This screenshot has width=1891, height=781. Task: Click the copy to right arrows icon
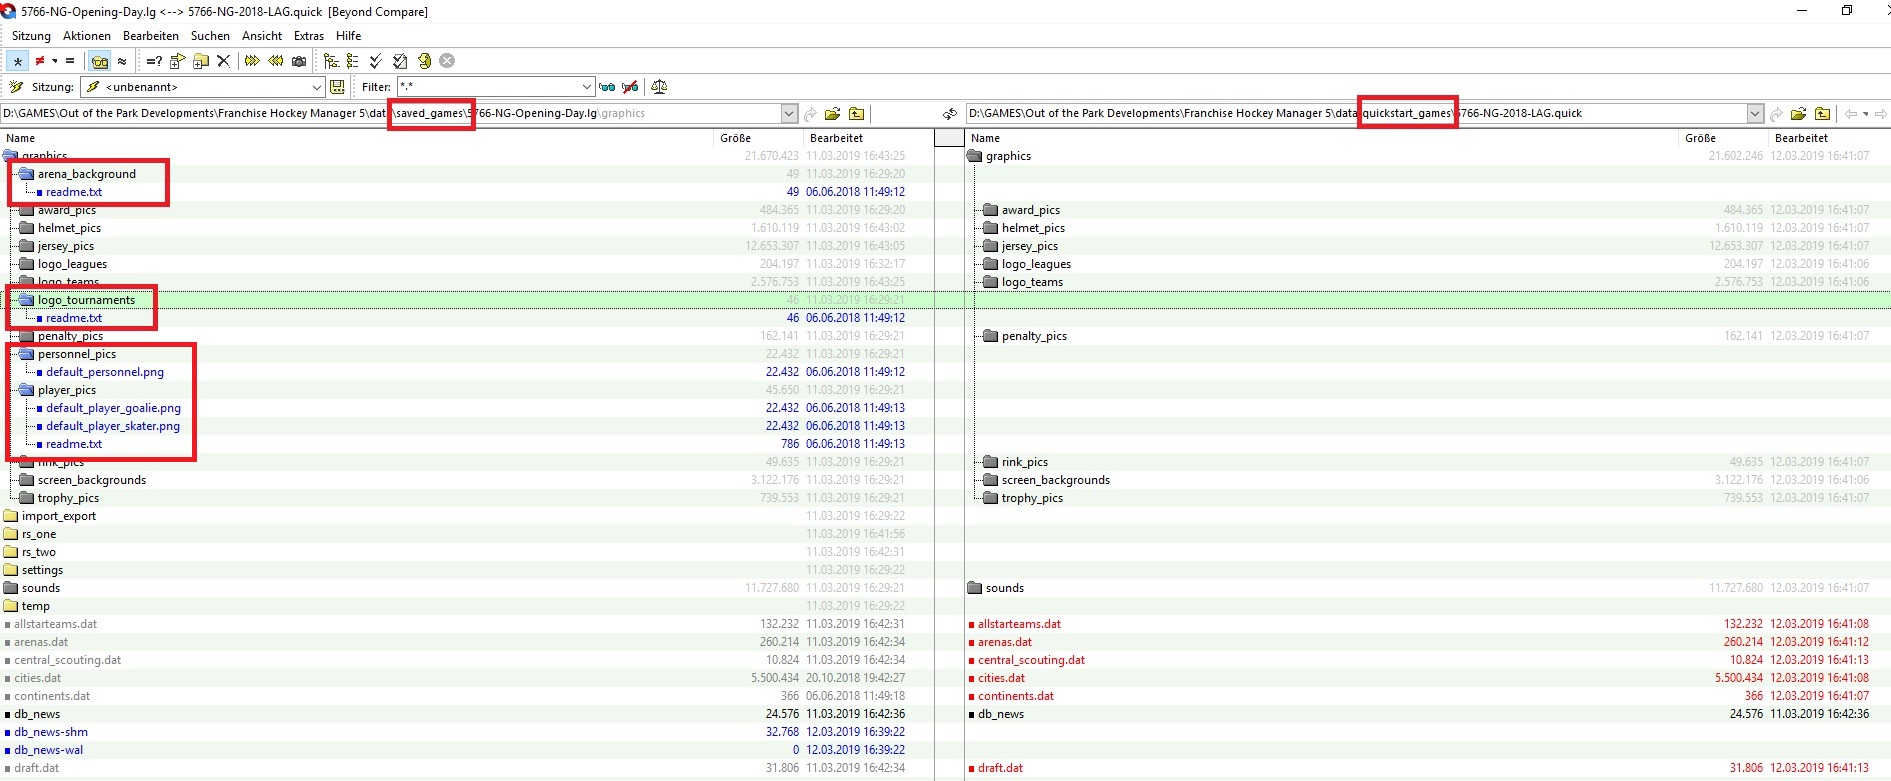(252, 61)
